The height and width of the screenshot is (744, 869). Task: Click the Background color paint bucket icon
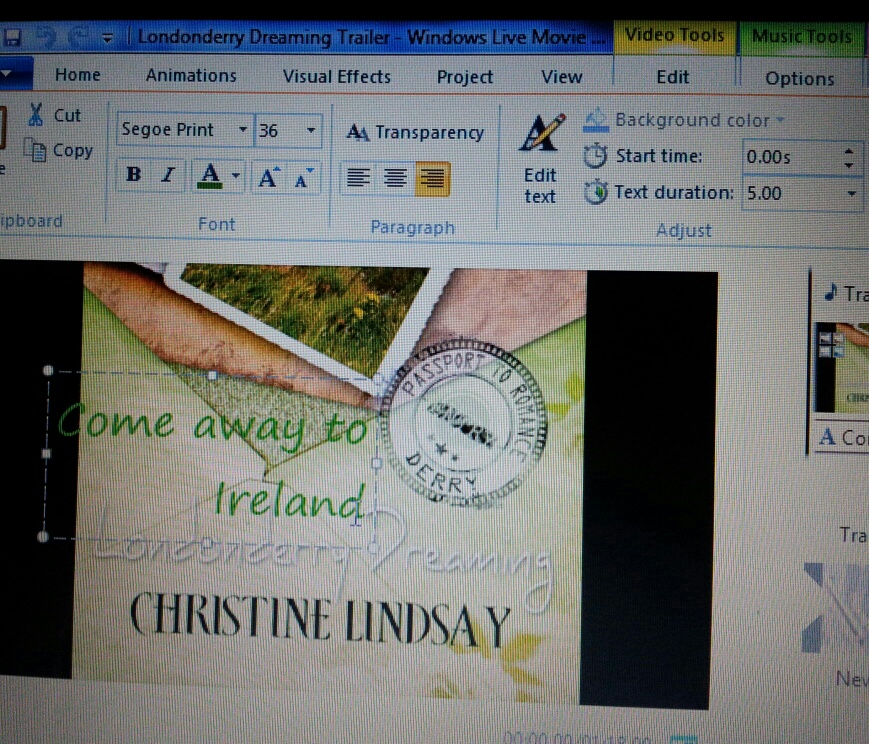click(x=596, y=120)
